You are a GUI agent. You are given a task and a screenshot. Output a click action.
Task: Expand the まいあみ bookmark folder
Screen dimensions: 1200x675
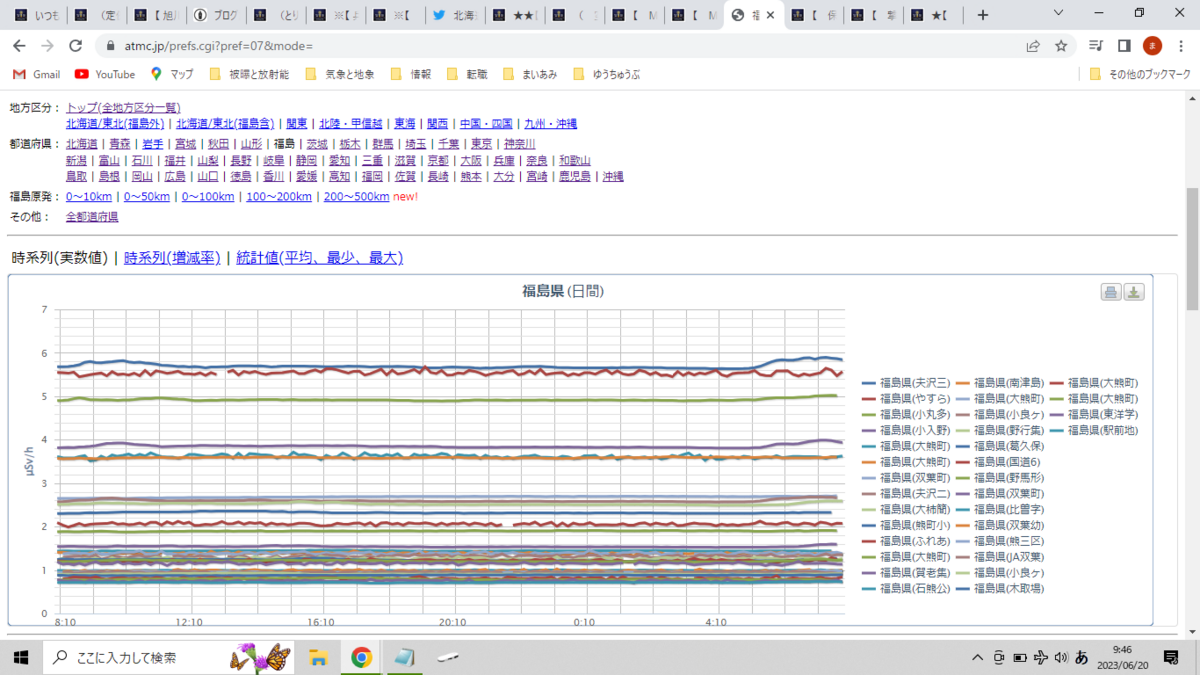(x=530, y=74)
